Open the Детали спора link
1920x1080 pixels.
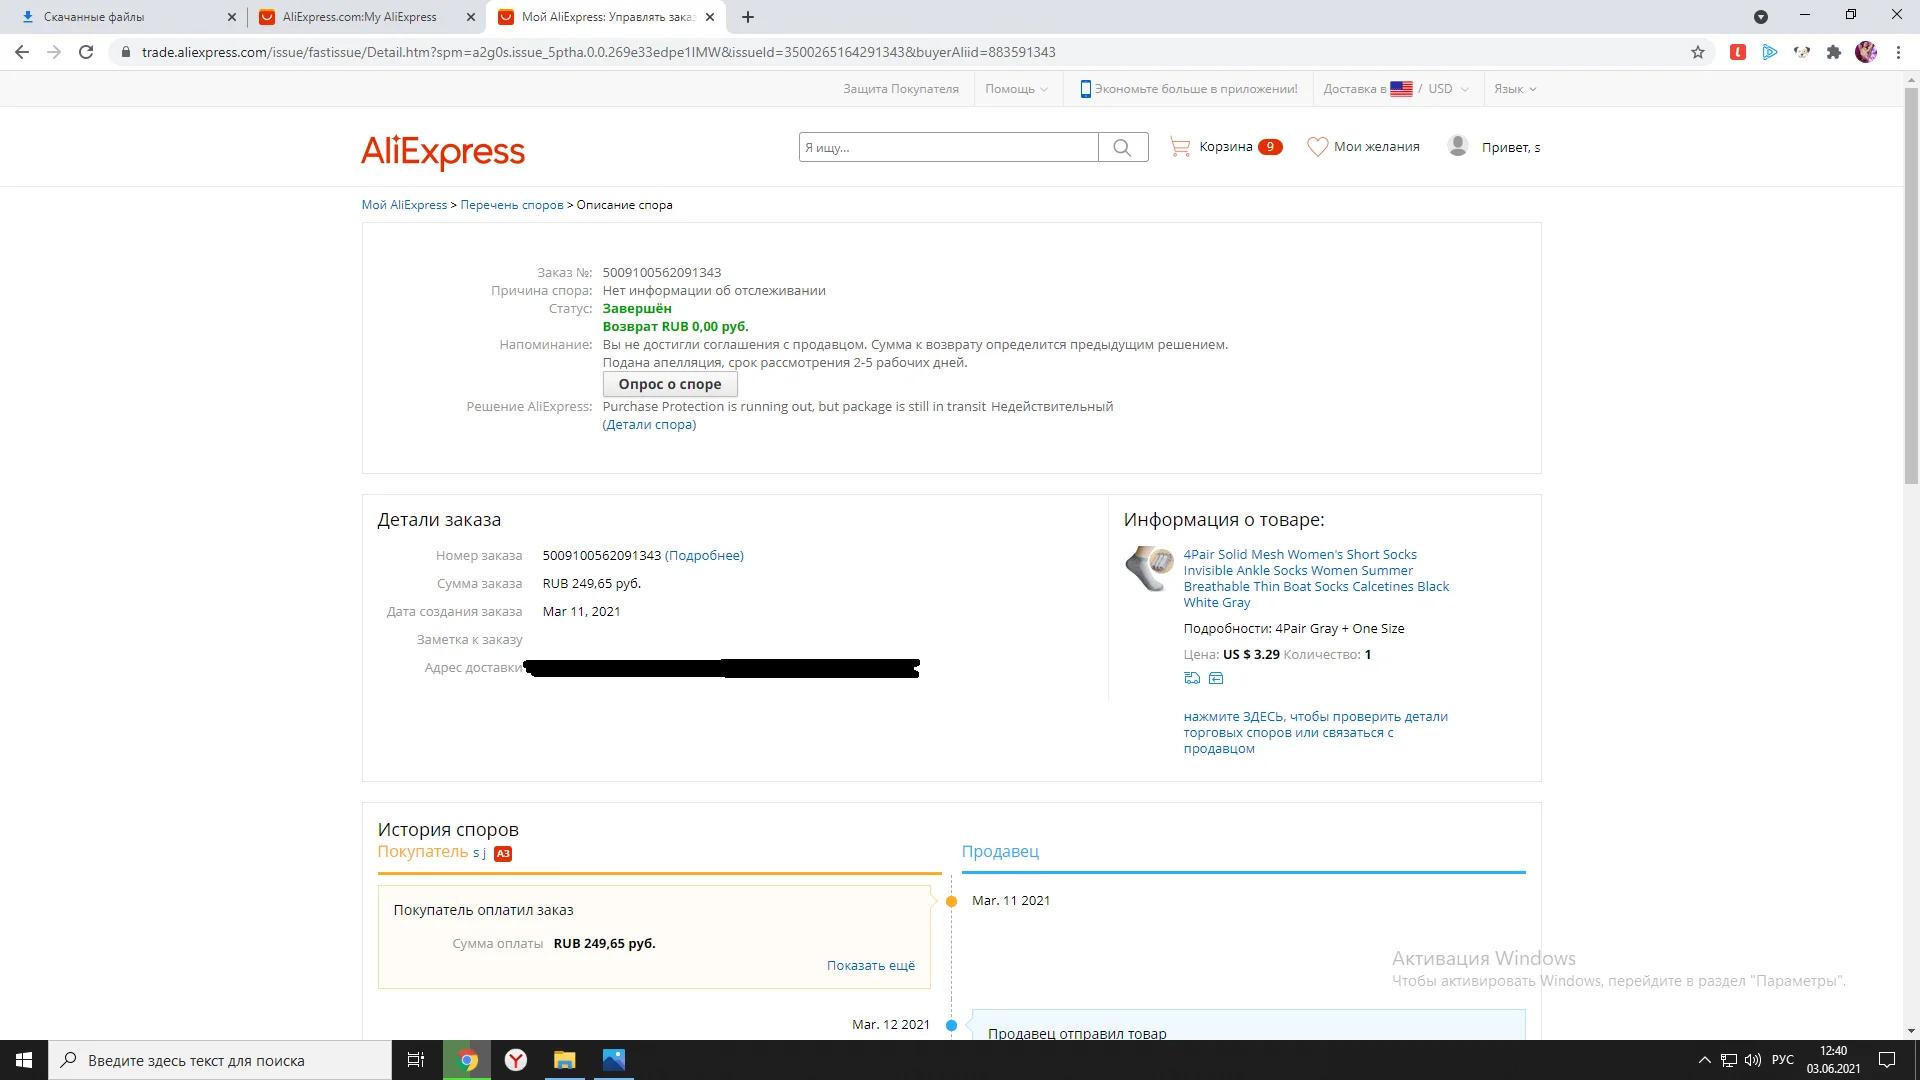pos(649,425)
